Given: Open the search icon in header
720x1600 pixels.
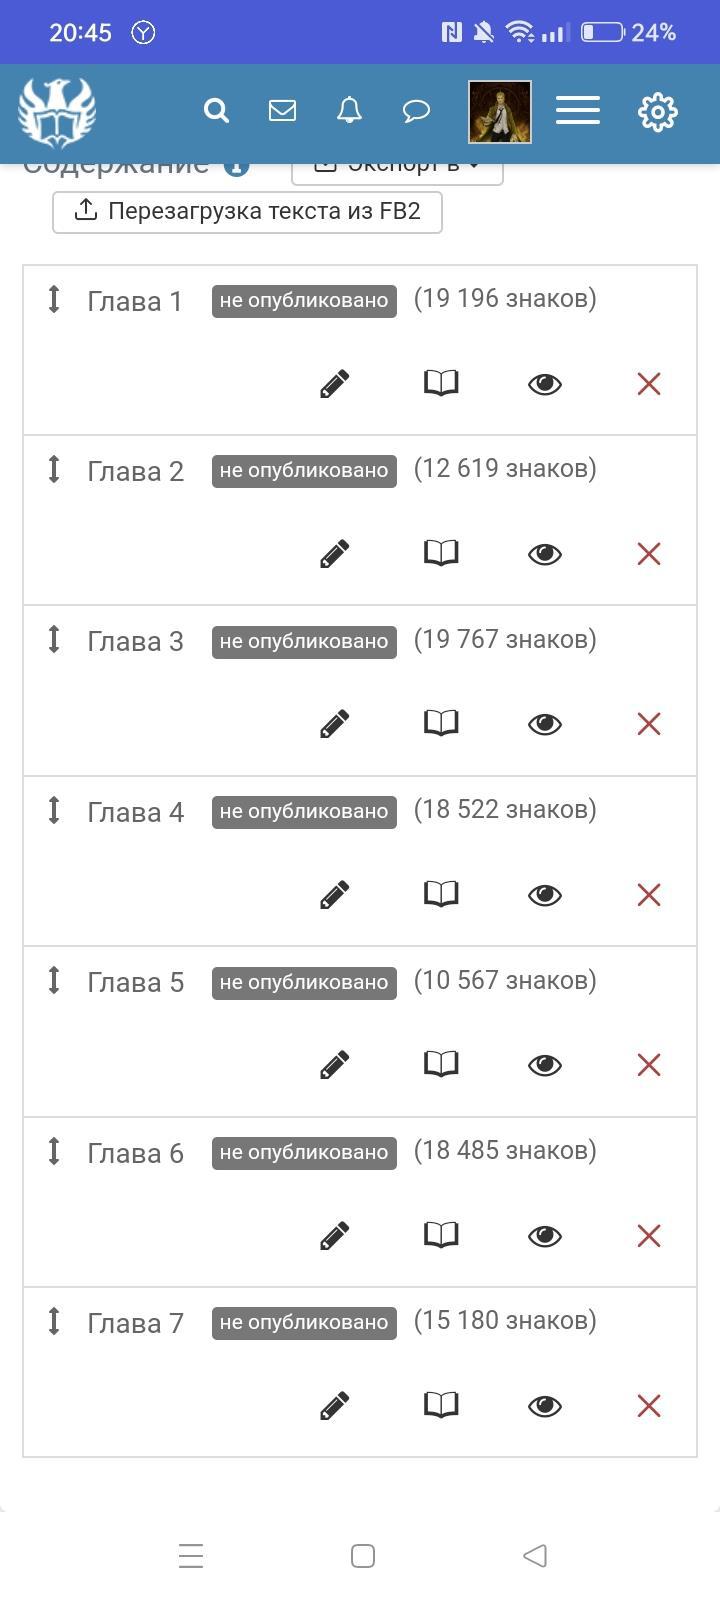Looking at the screenshot, I should coord(216,110).
